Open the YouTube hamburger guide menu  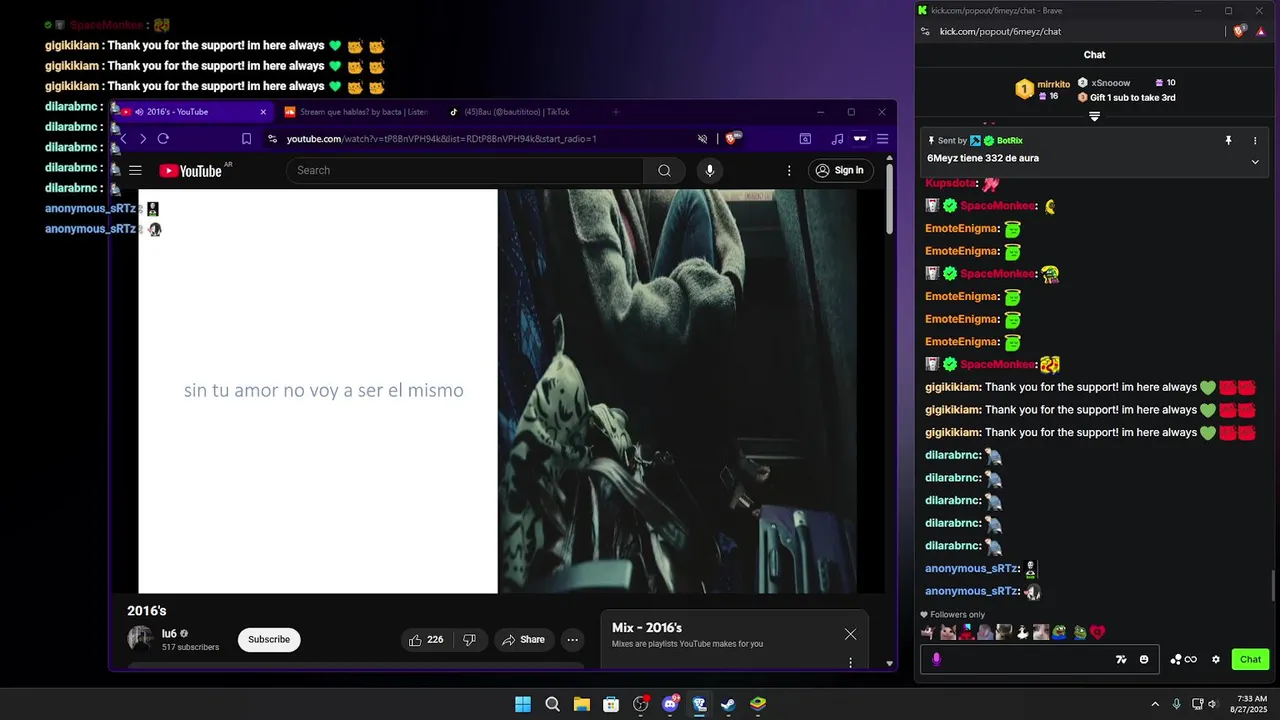point(135,171)
